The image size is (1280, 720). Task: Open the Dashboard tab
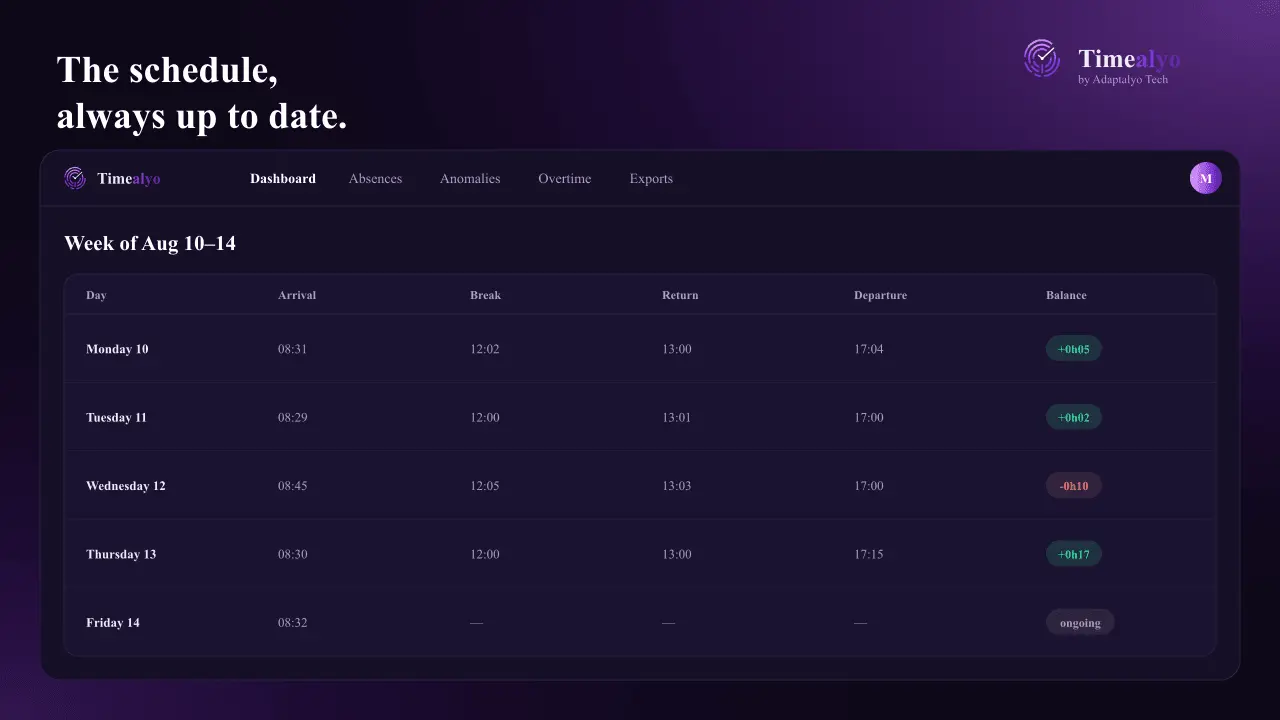pyautogui.click(x=283, y=179)
